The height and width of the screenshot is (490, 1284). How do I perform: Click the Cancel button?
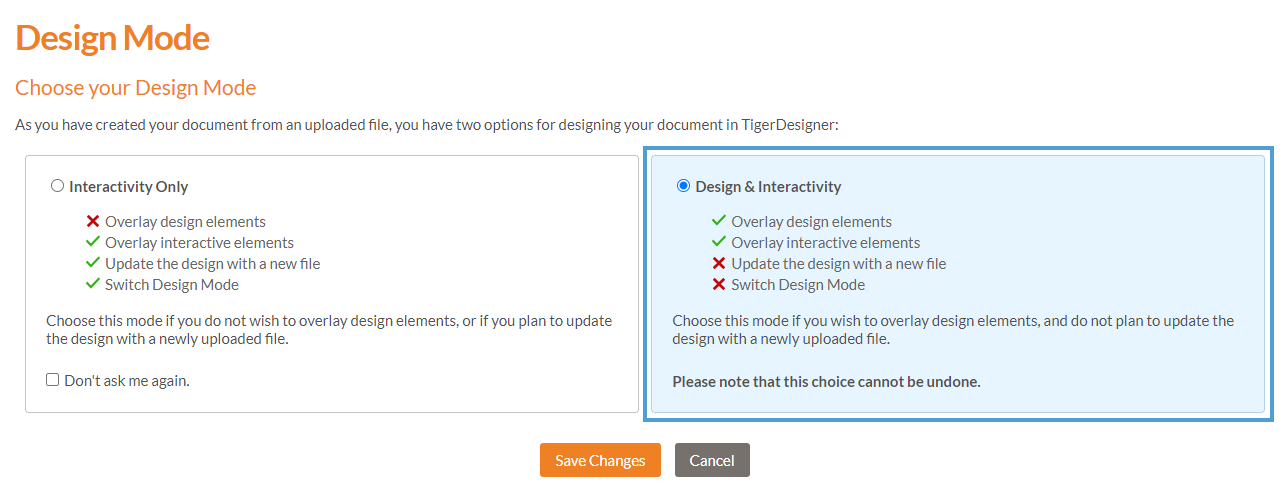coord(712,460)
